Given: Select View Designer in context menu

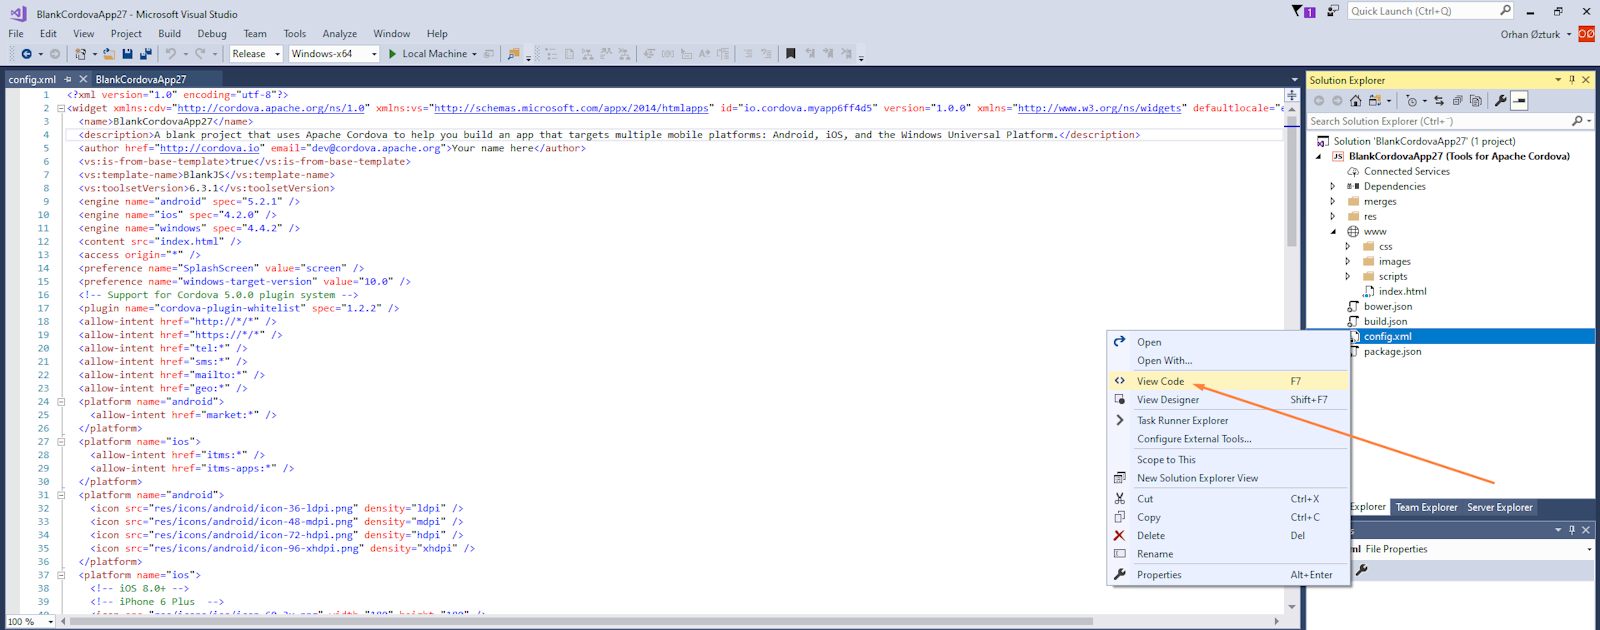Looking at the screenshot, I should click(x=1228, y=400).
